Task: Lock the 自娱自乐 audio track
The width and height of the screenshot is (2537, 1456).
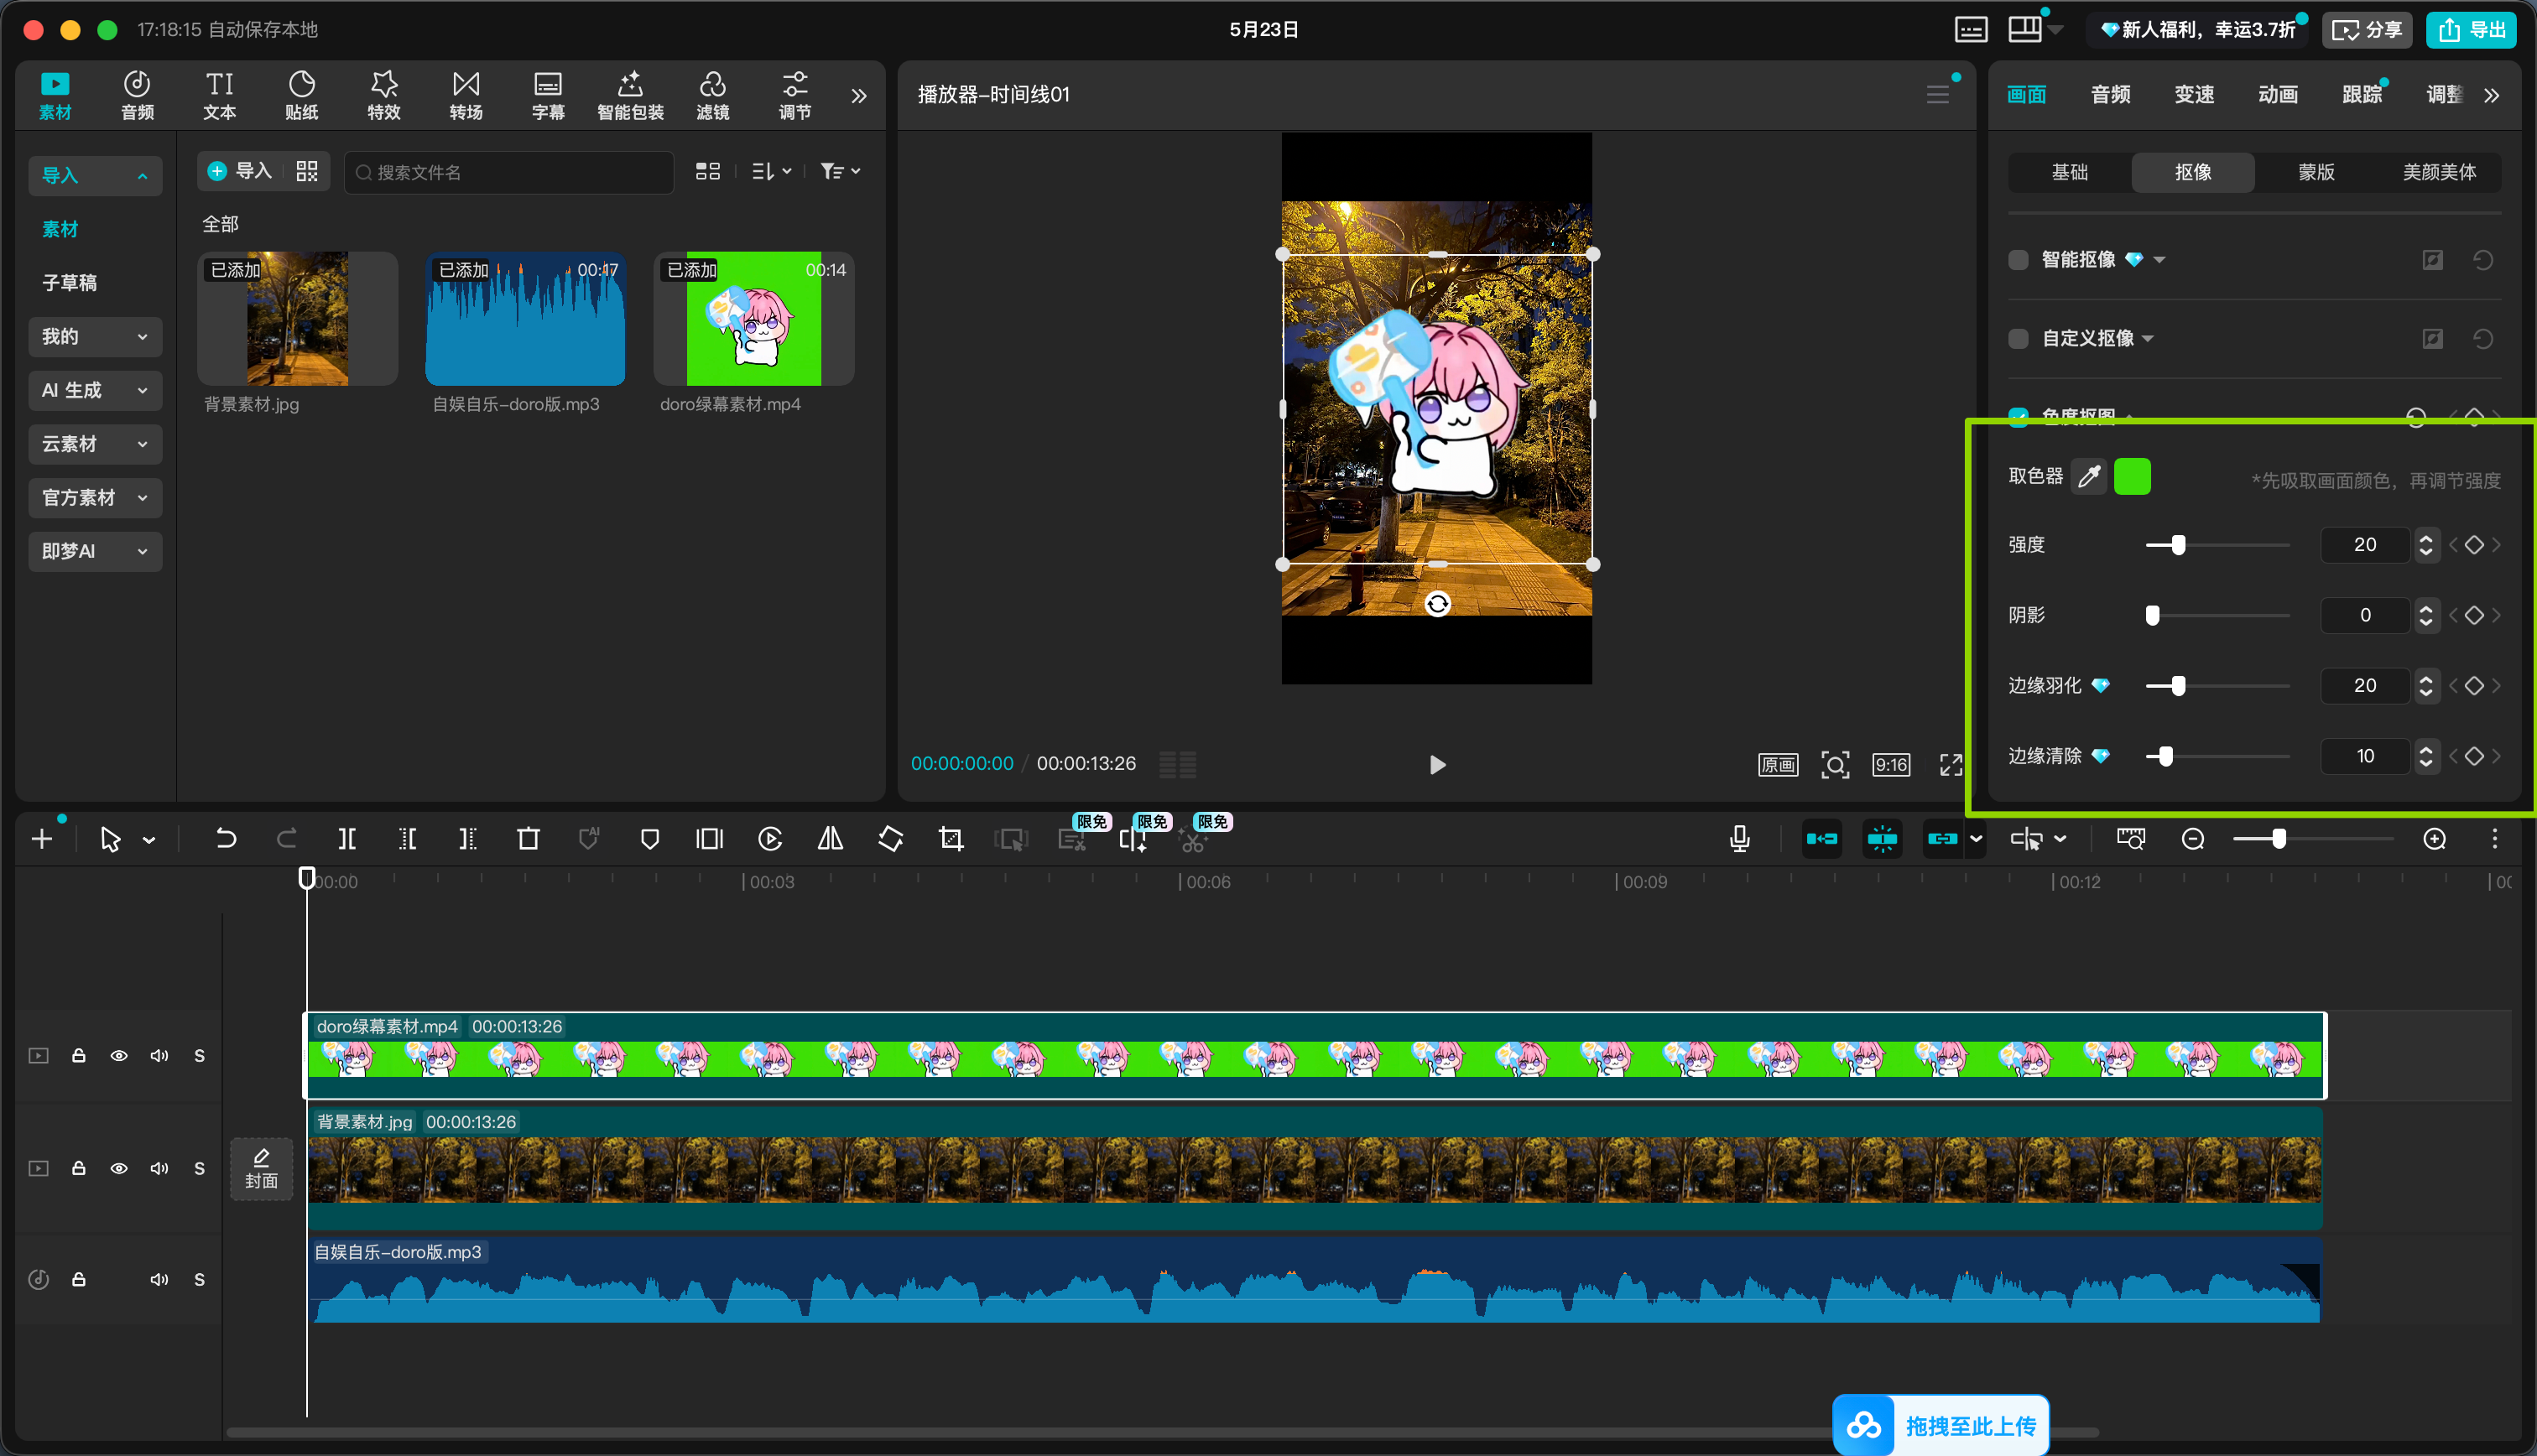Action: [79, 1280]
